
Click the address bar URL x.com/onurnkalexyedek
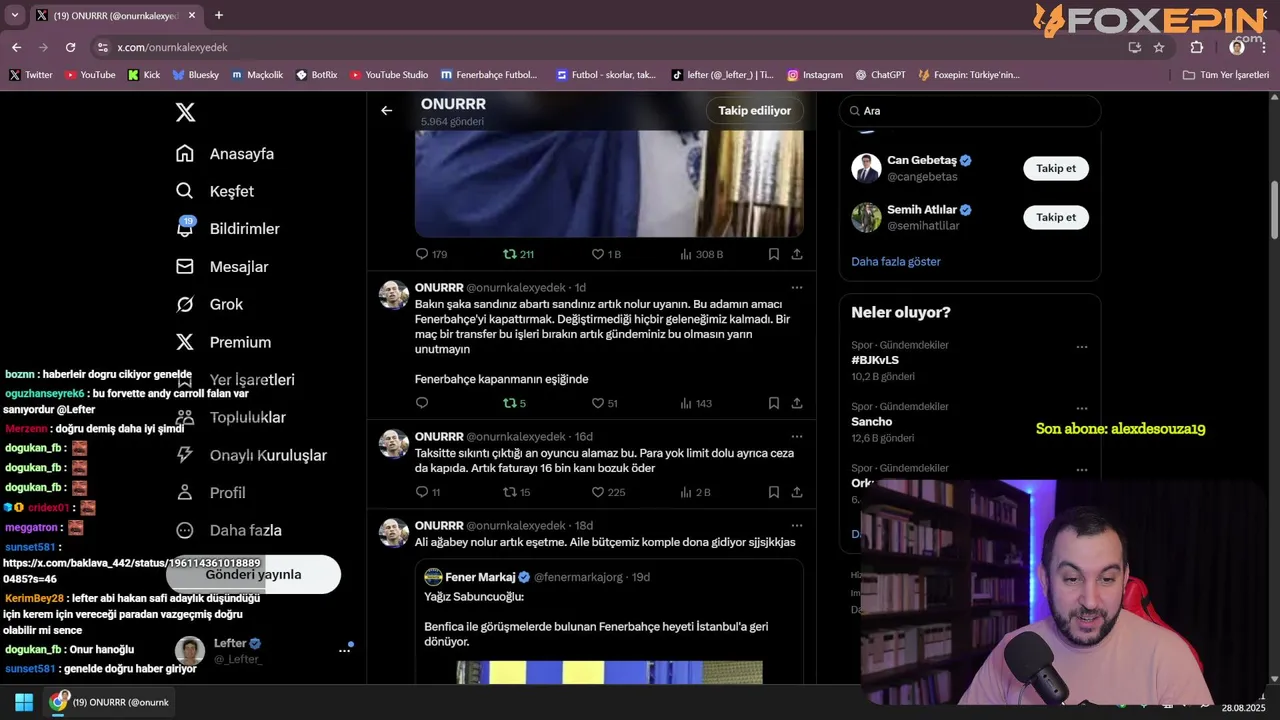tap(172, 47)
